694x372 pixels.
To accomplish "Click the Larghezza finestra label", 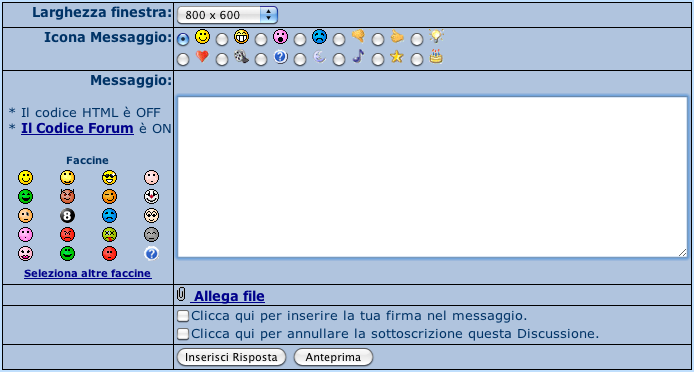I will click(x=102, y=12).
